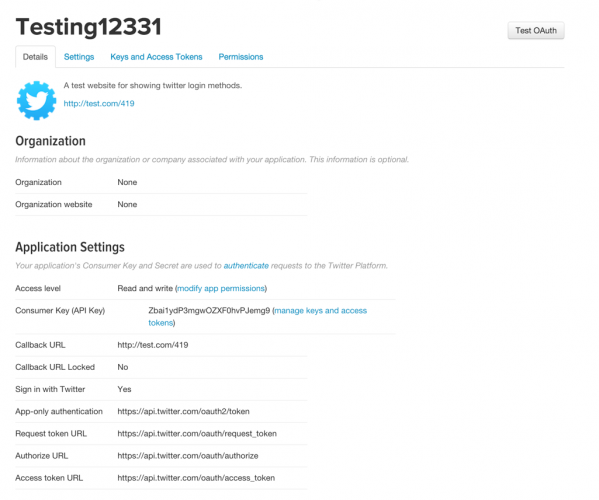This screenshot has width=599, height=500.
Task: Open Keys and Access Tokens tab
Action: (156, 57)
